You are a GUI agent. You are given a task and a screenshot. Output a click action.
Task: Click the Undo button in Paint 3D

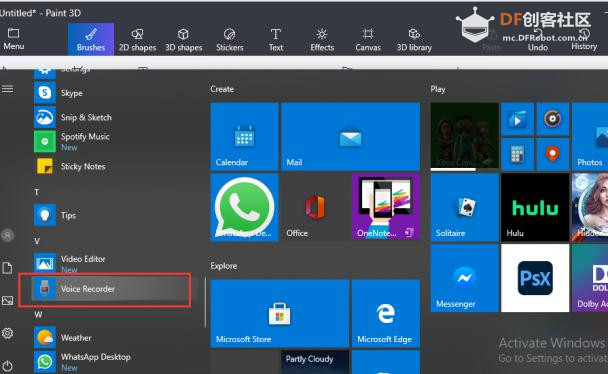point(538,40)
